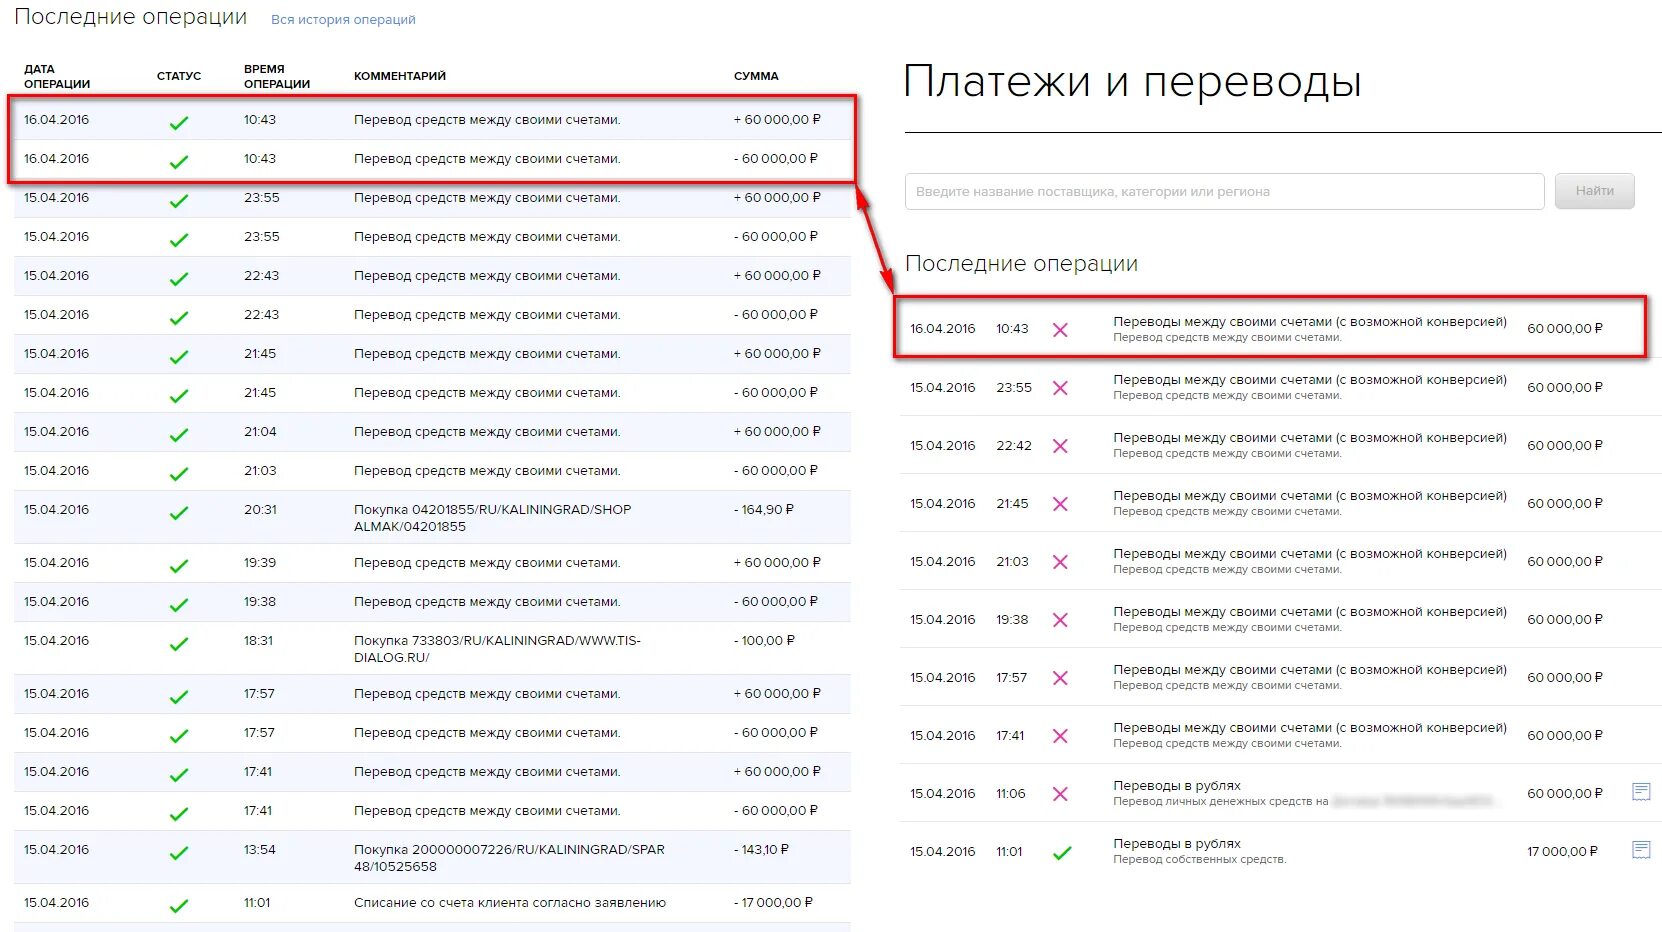The width and height of the screenshot is (1662, 932).
Task: Click checkmark in 20:31 SHOP ALMAK purchase row
Action: click(x=179, y=513)
